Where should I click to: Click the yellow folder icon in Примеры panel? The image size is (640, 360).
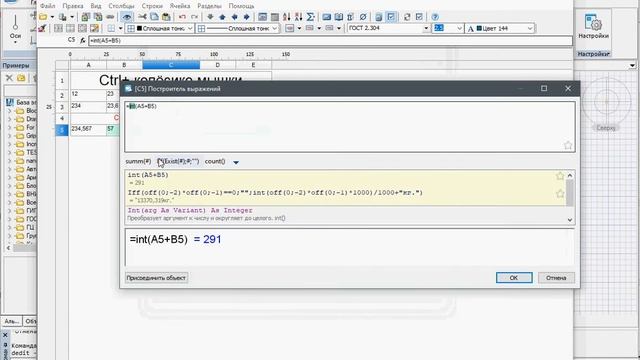coord(21,78)
